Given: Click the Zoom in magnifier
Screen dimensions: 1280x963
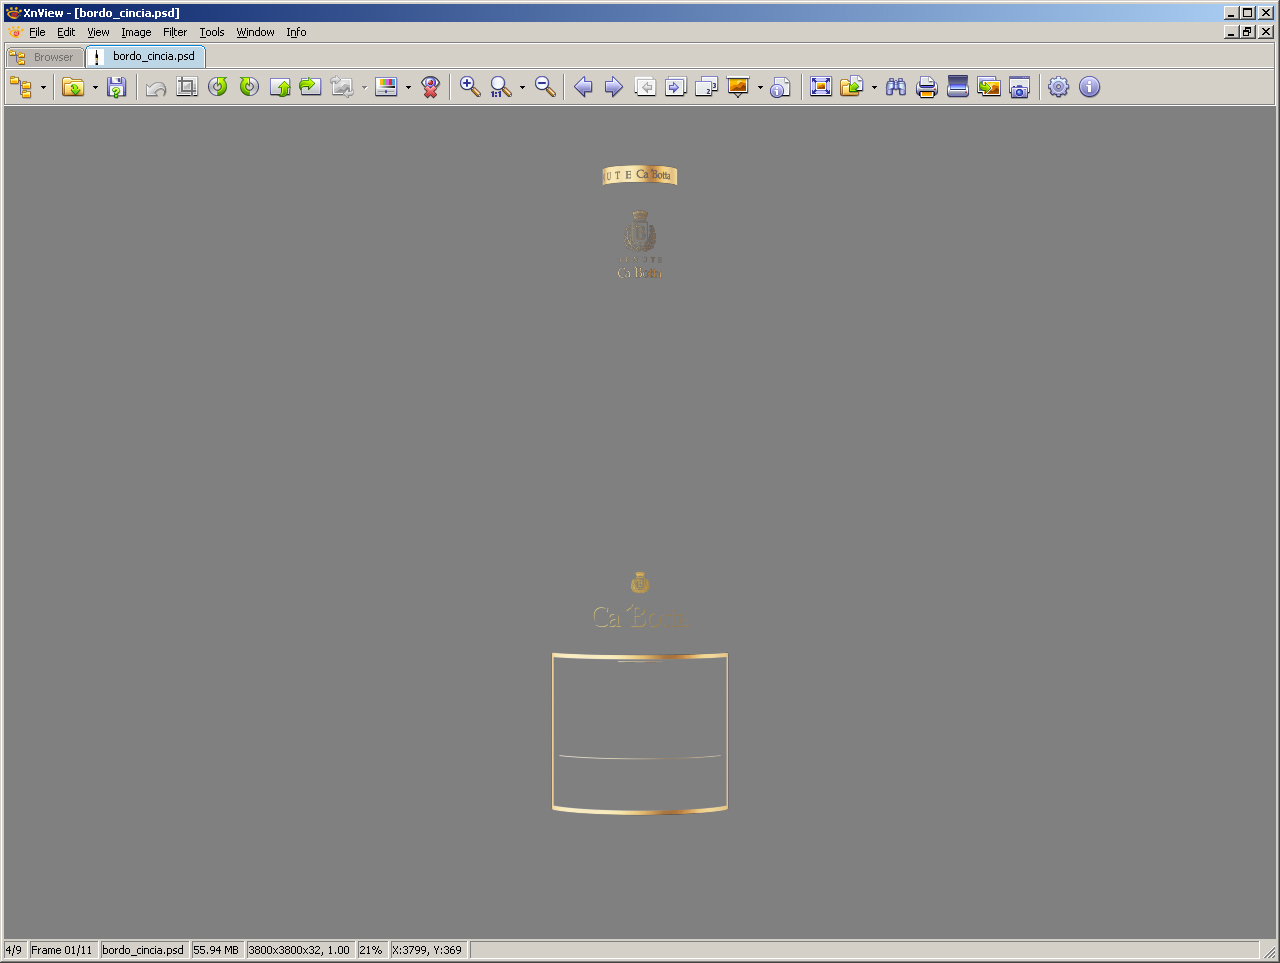Looking at the screenshot, I should tap(470, 87).
